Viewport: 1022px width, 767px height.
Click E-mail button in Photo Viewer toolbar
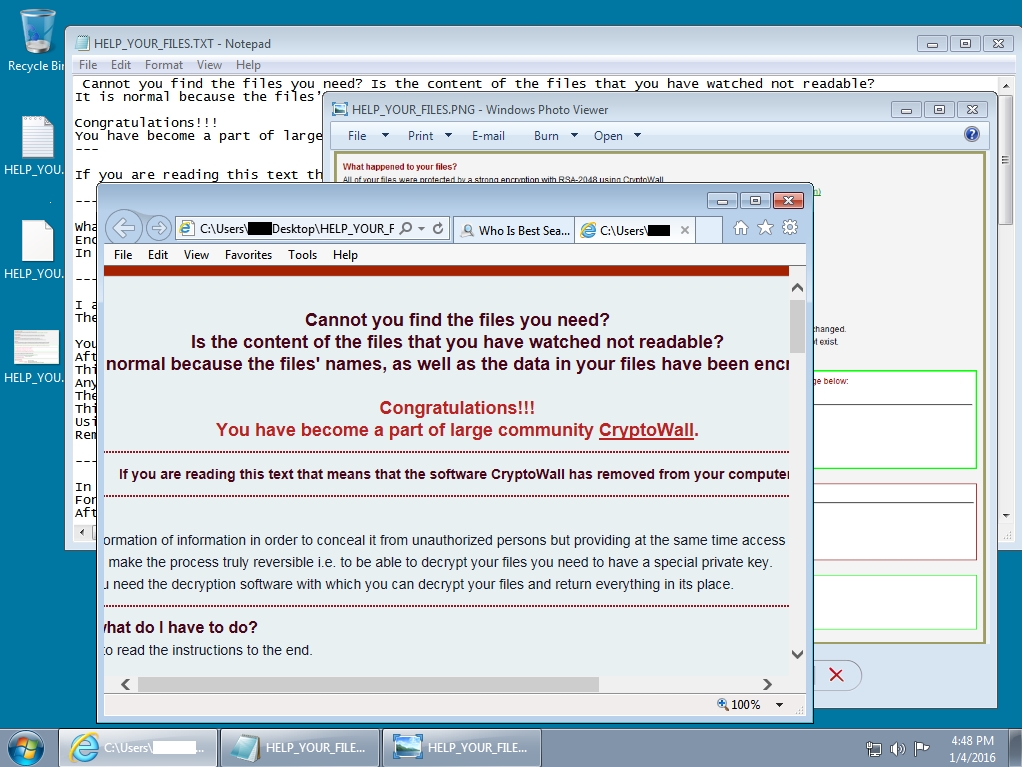click(488, 136)
